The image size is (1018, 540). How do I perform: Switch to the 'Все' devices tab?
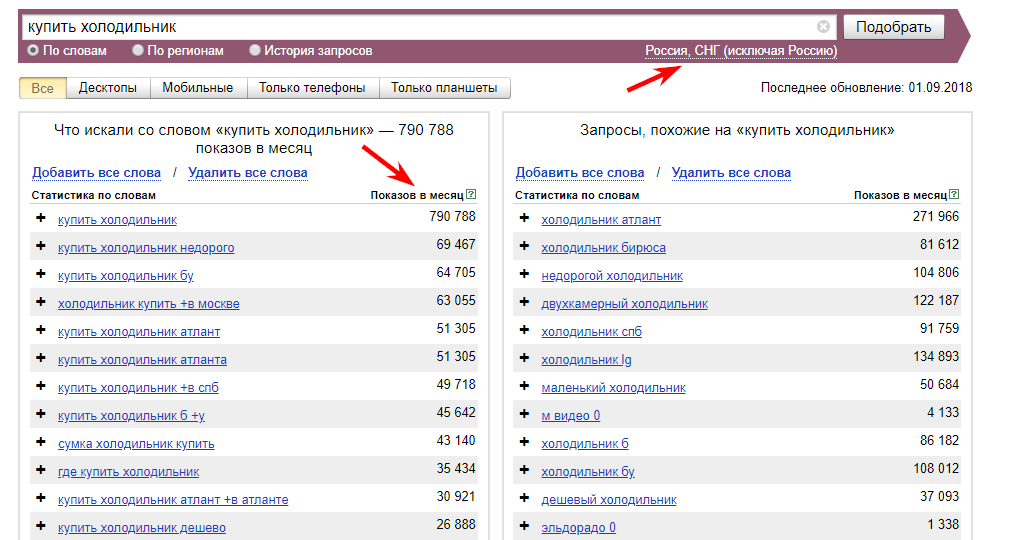(x=43, y=88)
